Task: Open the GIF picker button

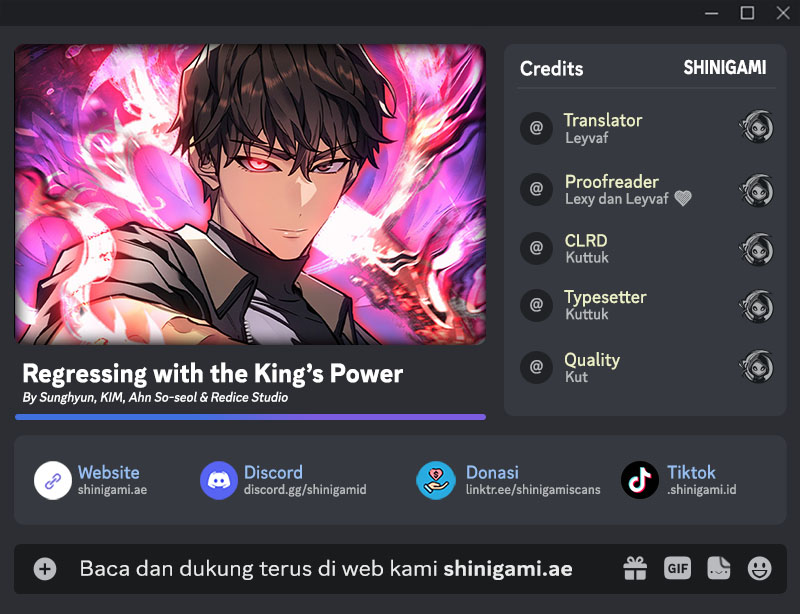Action: click(x=678, y=568)
